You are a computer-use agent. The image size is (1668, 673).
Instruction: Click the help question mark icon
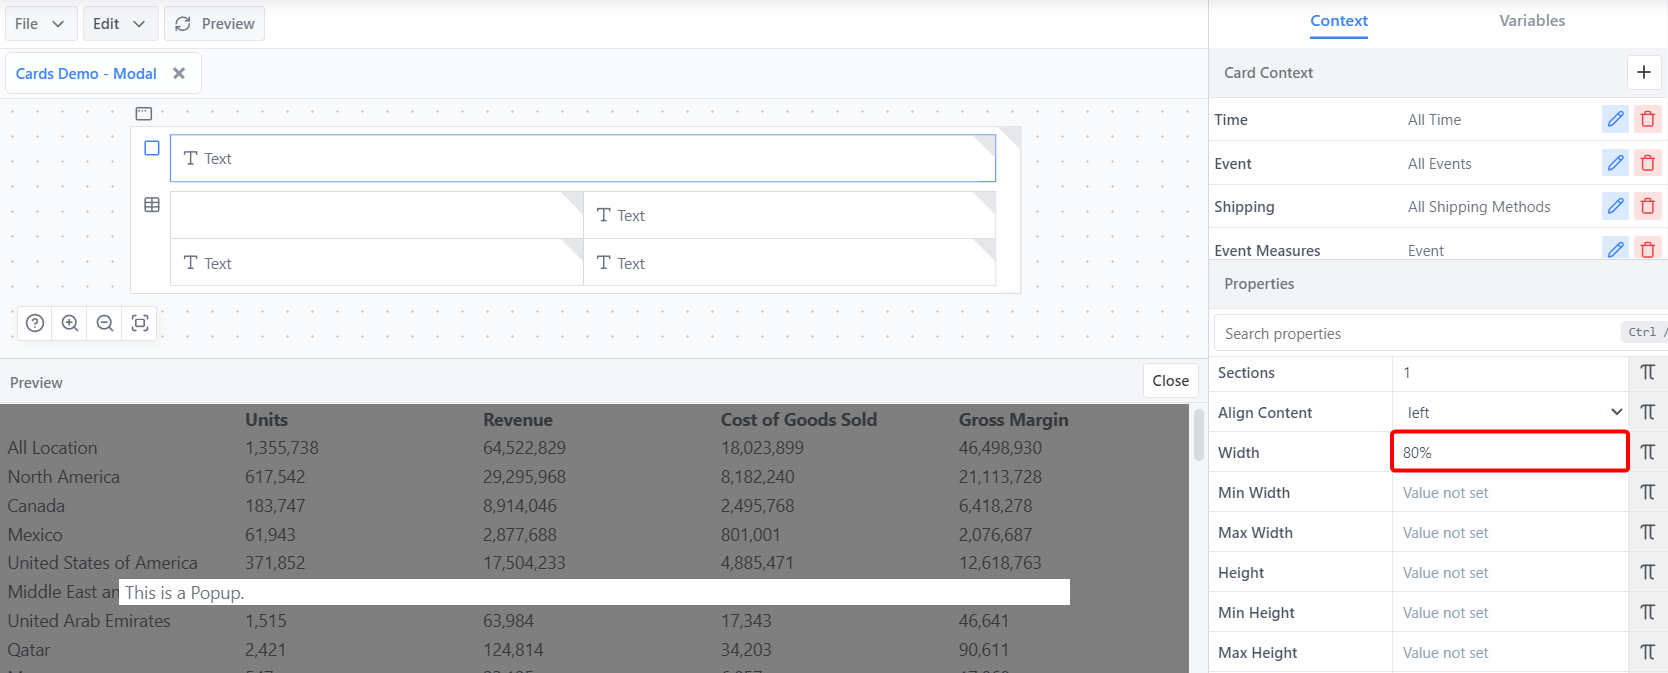pyautogui.click(x=35, y=323)
